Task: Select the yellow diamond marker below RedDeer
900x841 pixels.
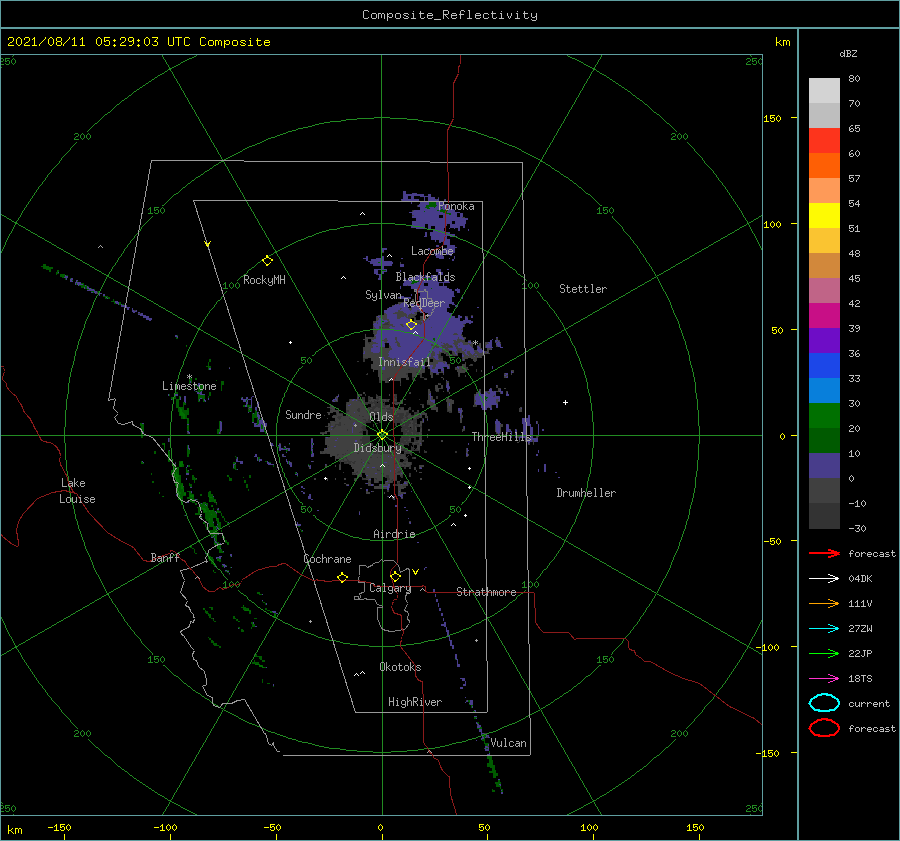Action: [x=411, y=325]
